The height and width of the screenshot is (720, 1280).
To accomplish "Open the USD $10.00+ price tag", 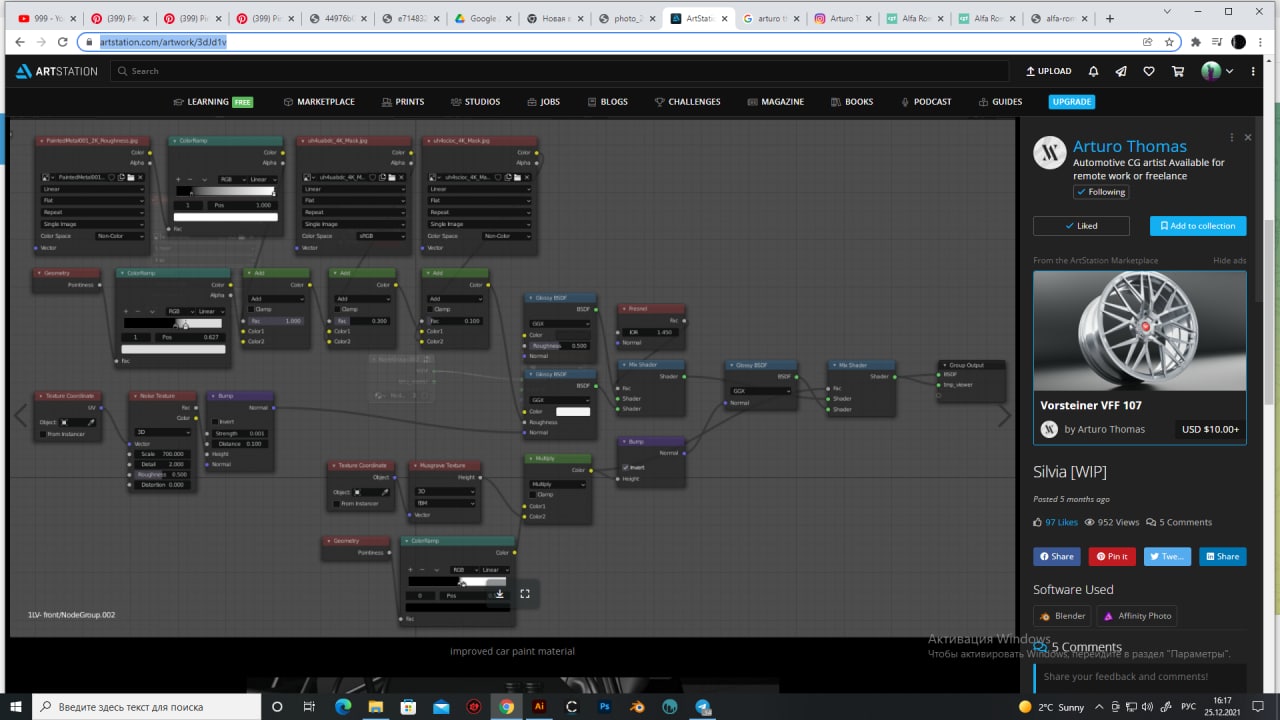I will [x=1210, y=430].
